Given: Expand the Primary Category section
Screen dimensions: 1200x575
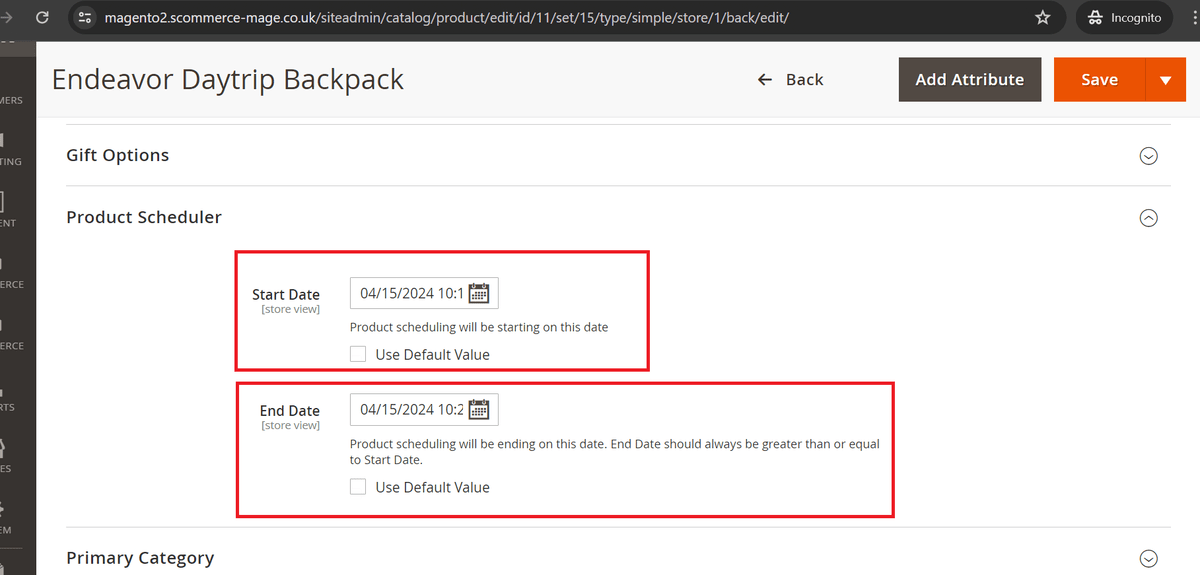Looking at the screenshot, I should pyautogui.click(x=1149, y=558).
